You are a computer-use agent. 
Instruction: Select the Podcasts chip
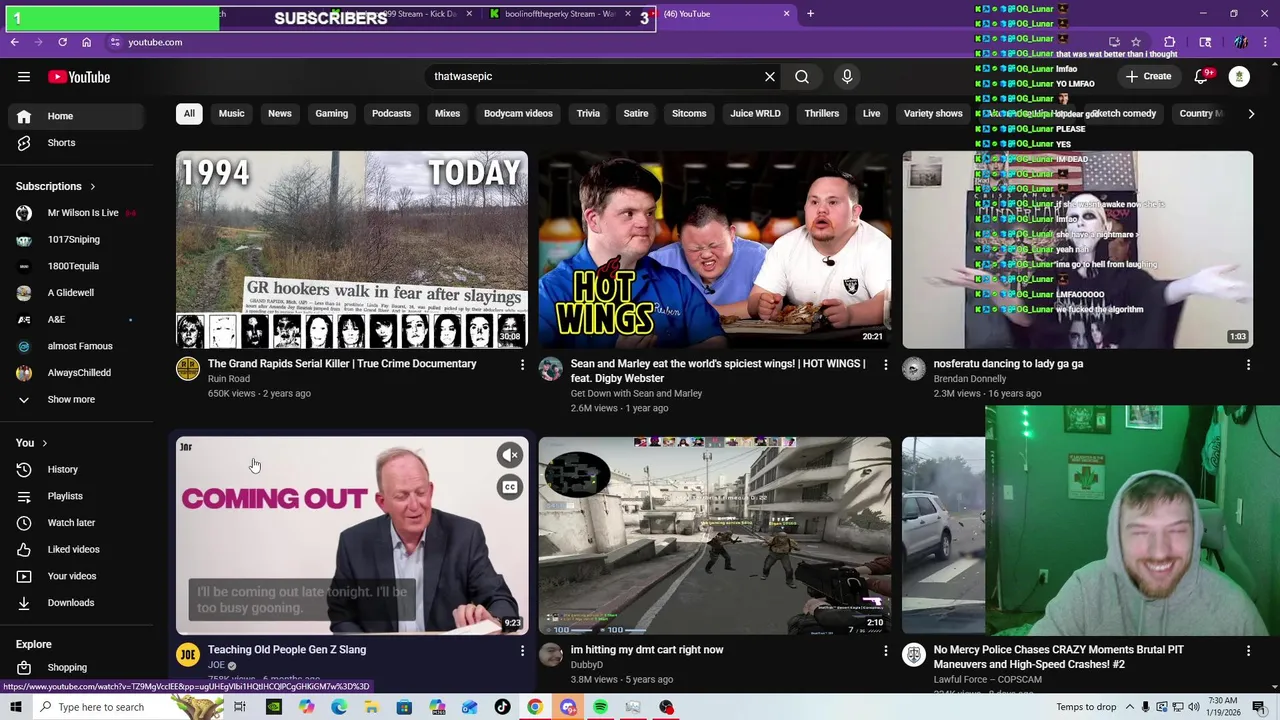pyautogui.click(x=391, y=114)
